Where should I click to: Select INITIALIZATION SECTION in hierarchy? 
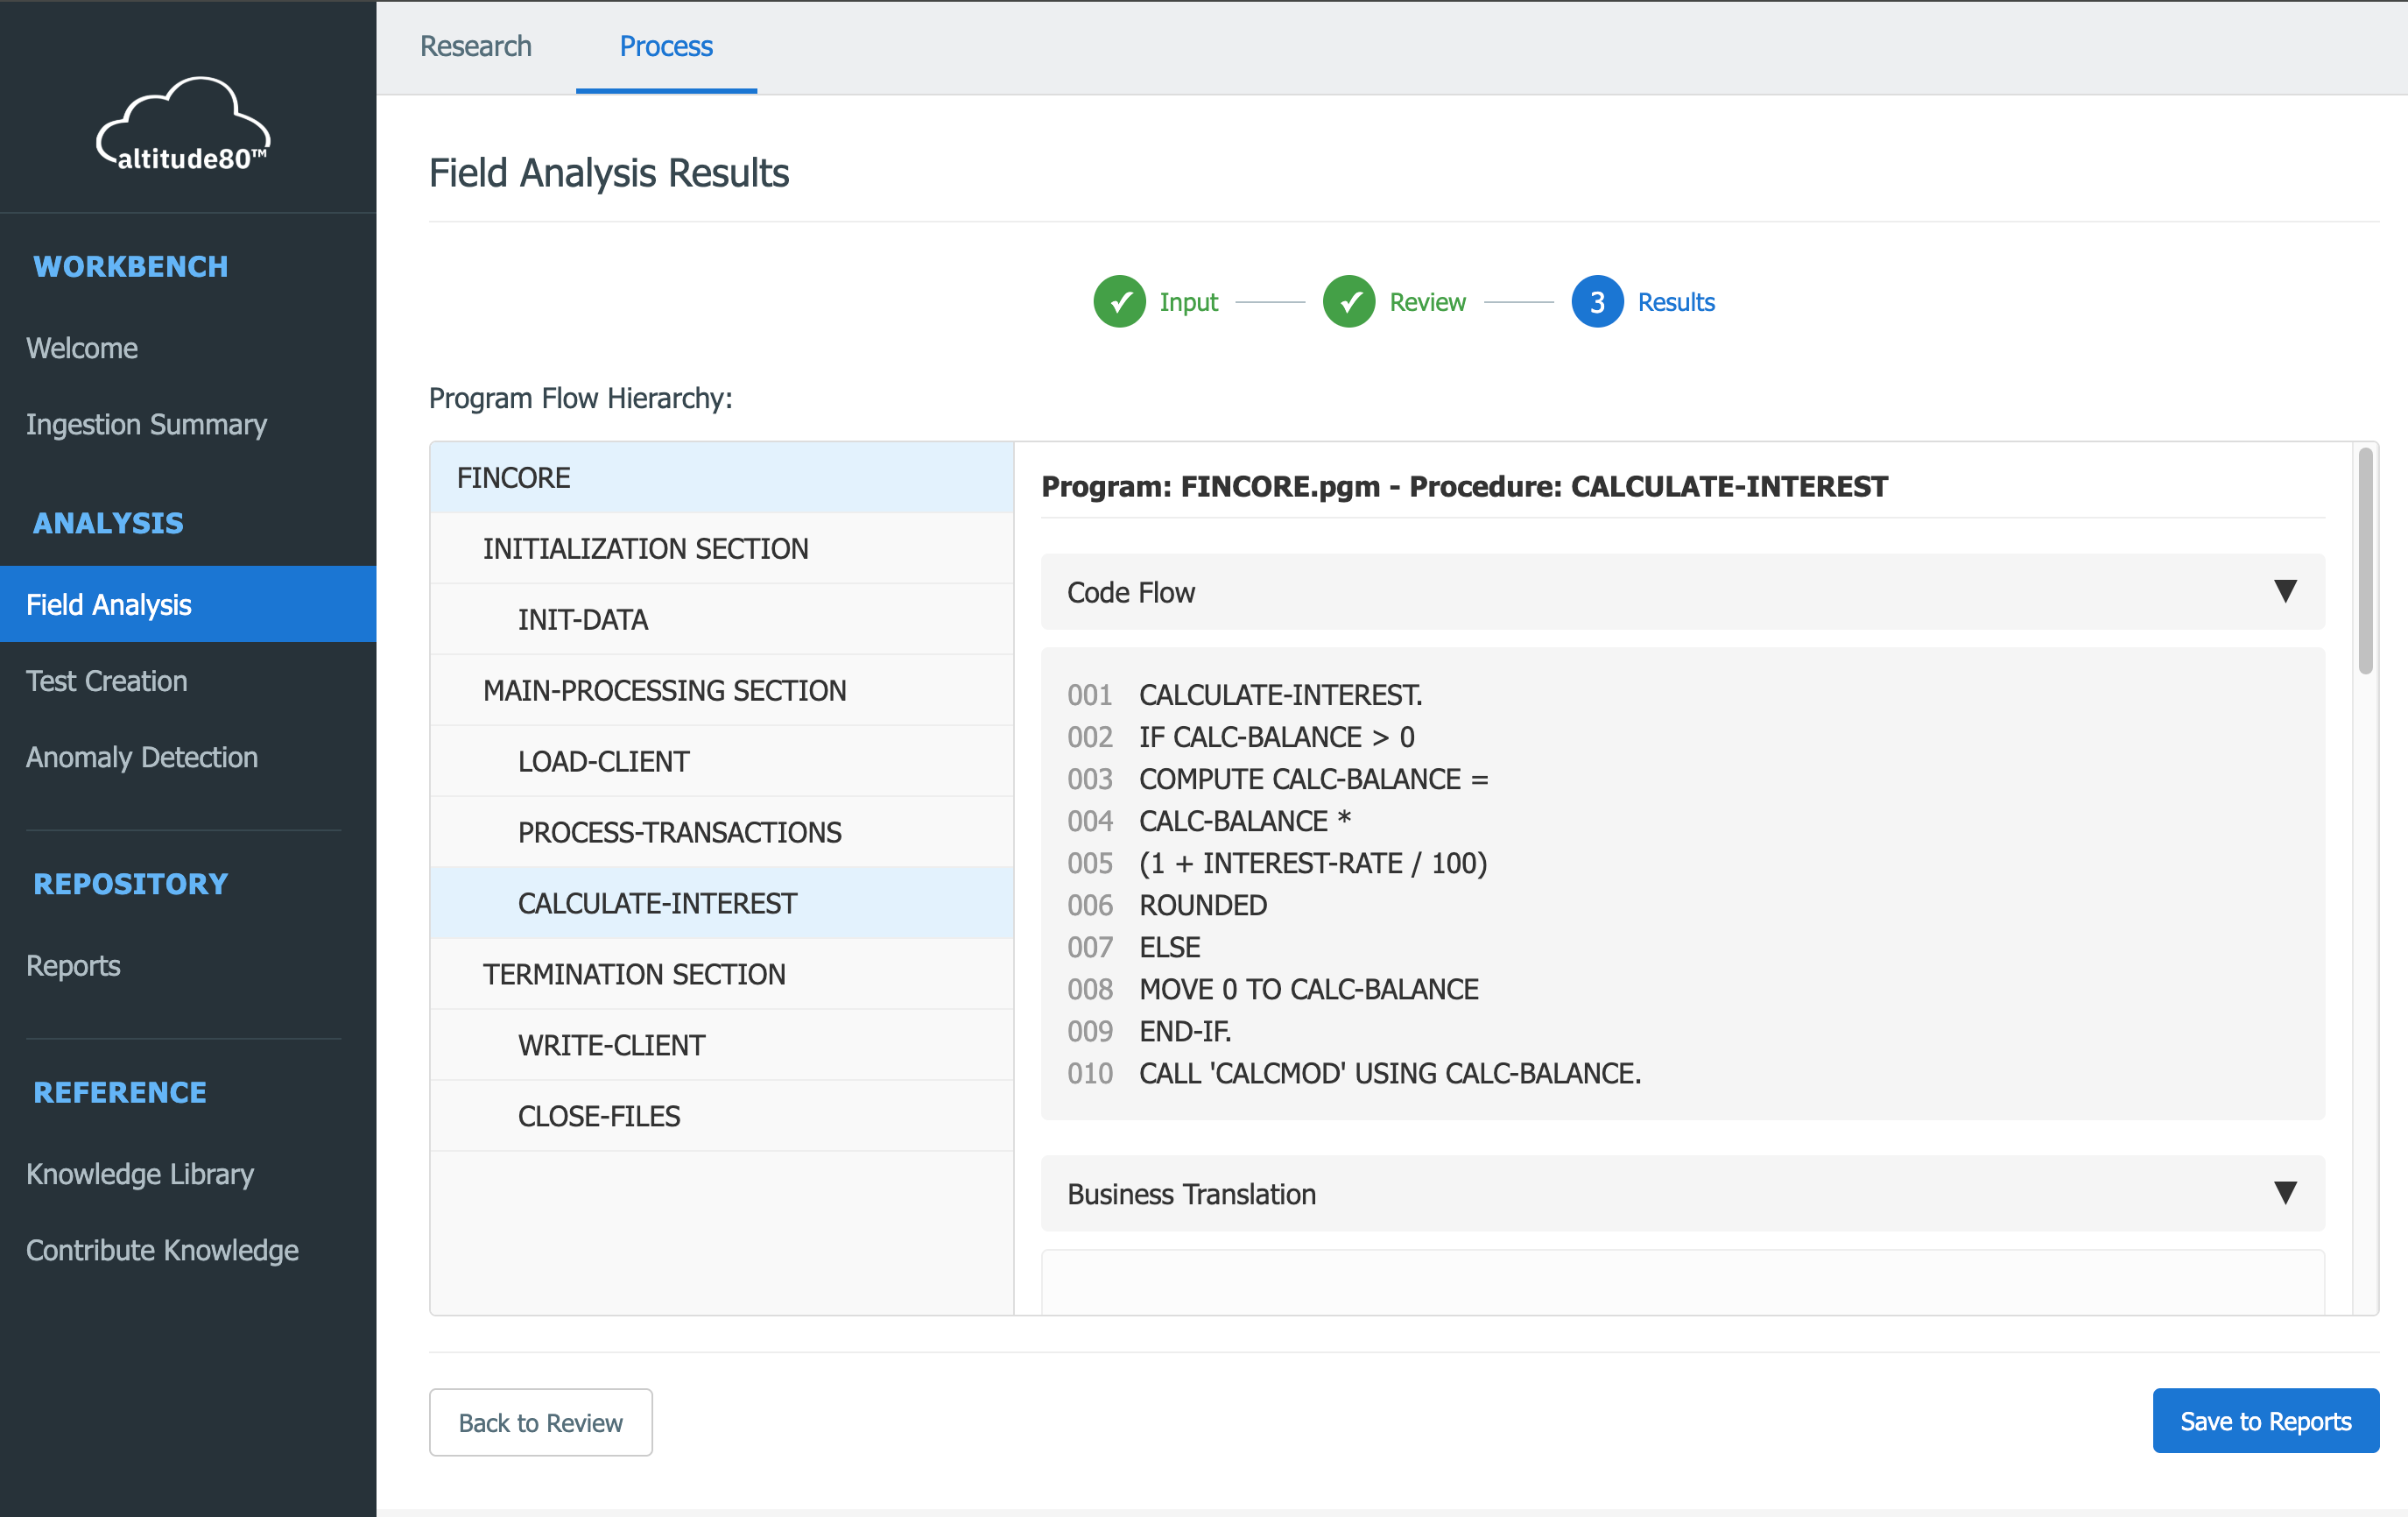coord(721,549)
